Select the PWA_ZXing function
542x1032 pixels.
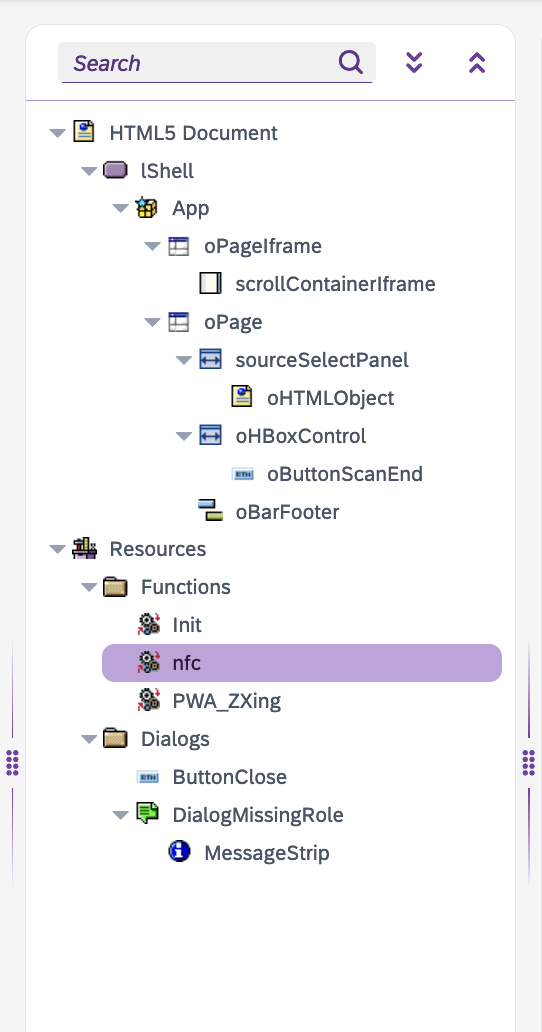(x=226, y=701)
